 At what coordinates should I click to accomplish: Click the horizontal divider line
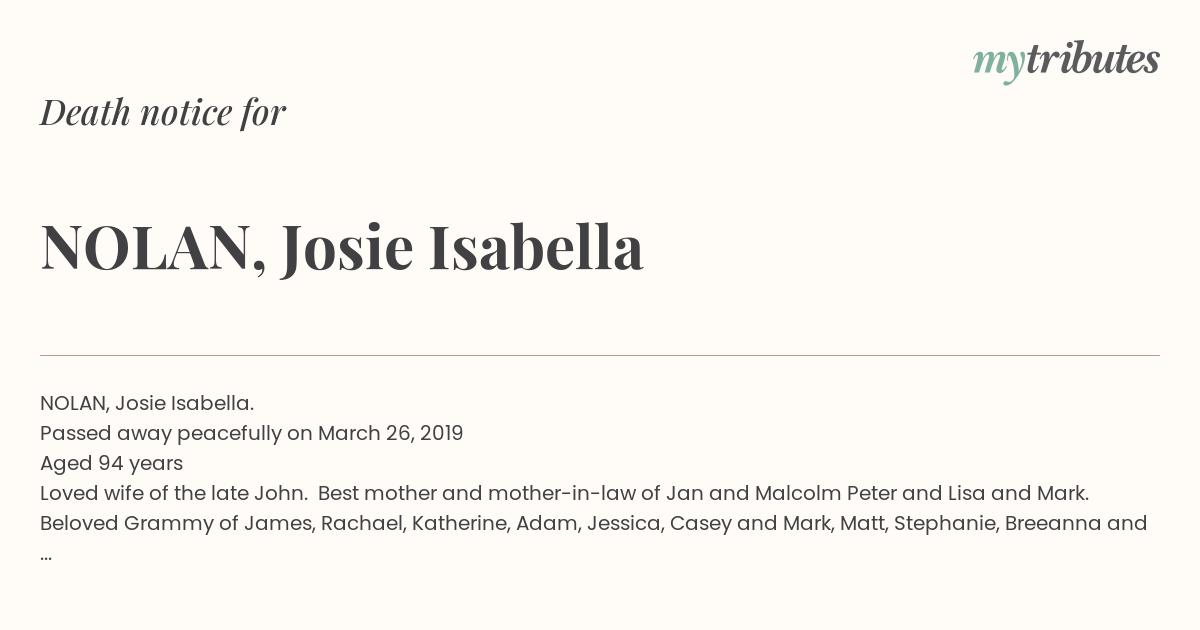click(600, 355)
